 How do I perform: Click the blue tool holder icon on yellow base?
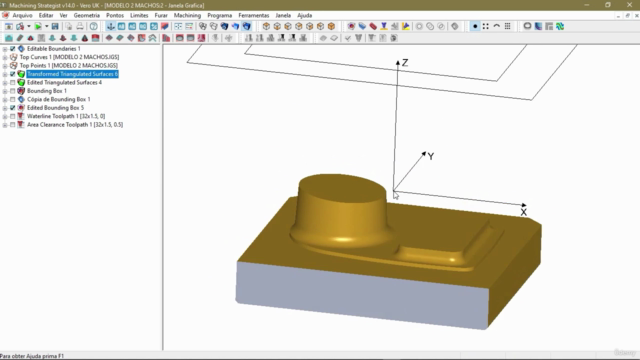[x=384, y=27]
